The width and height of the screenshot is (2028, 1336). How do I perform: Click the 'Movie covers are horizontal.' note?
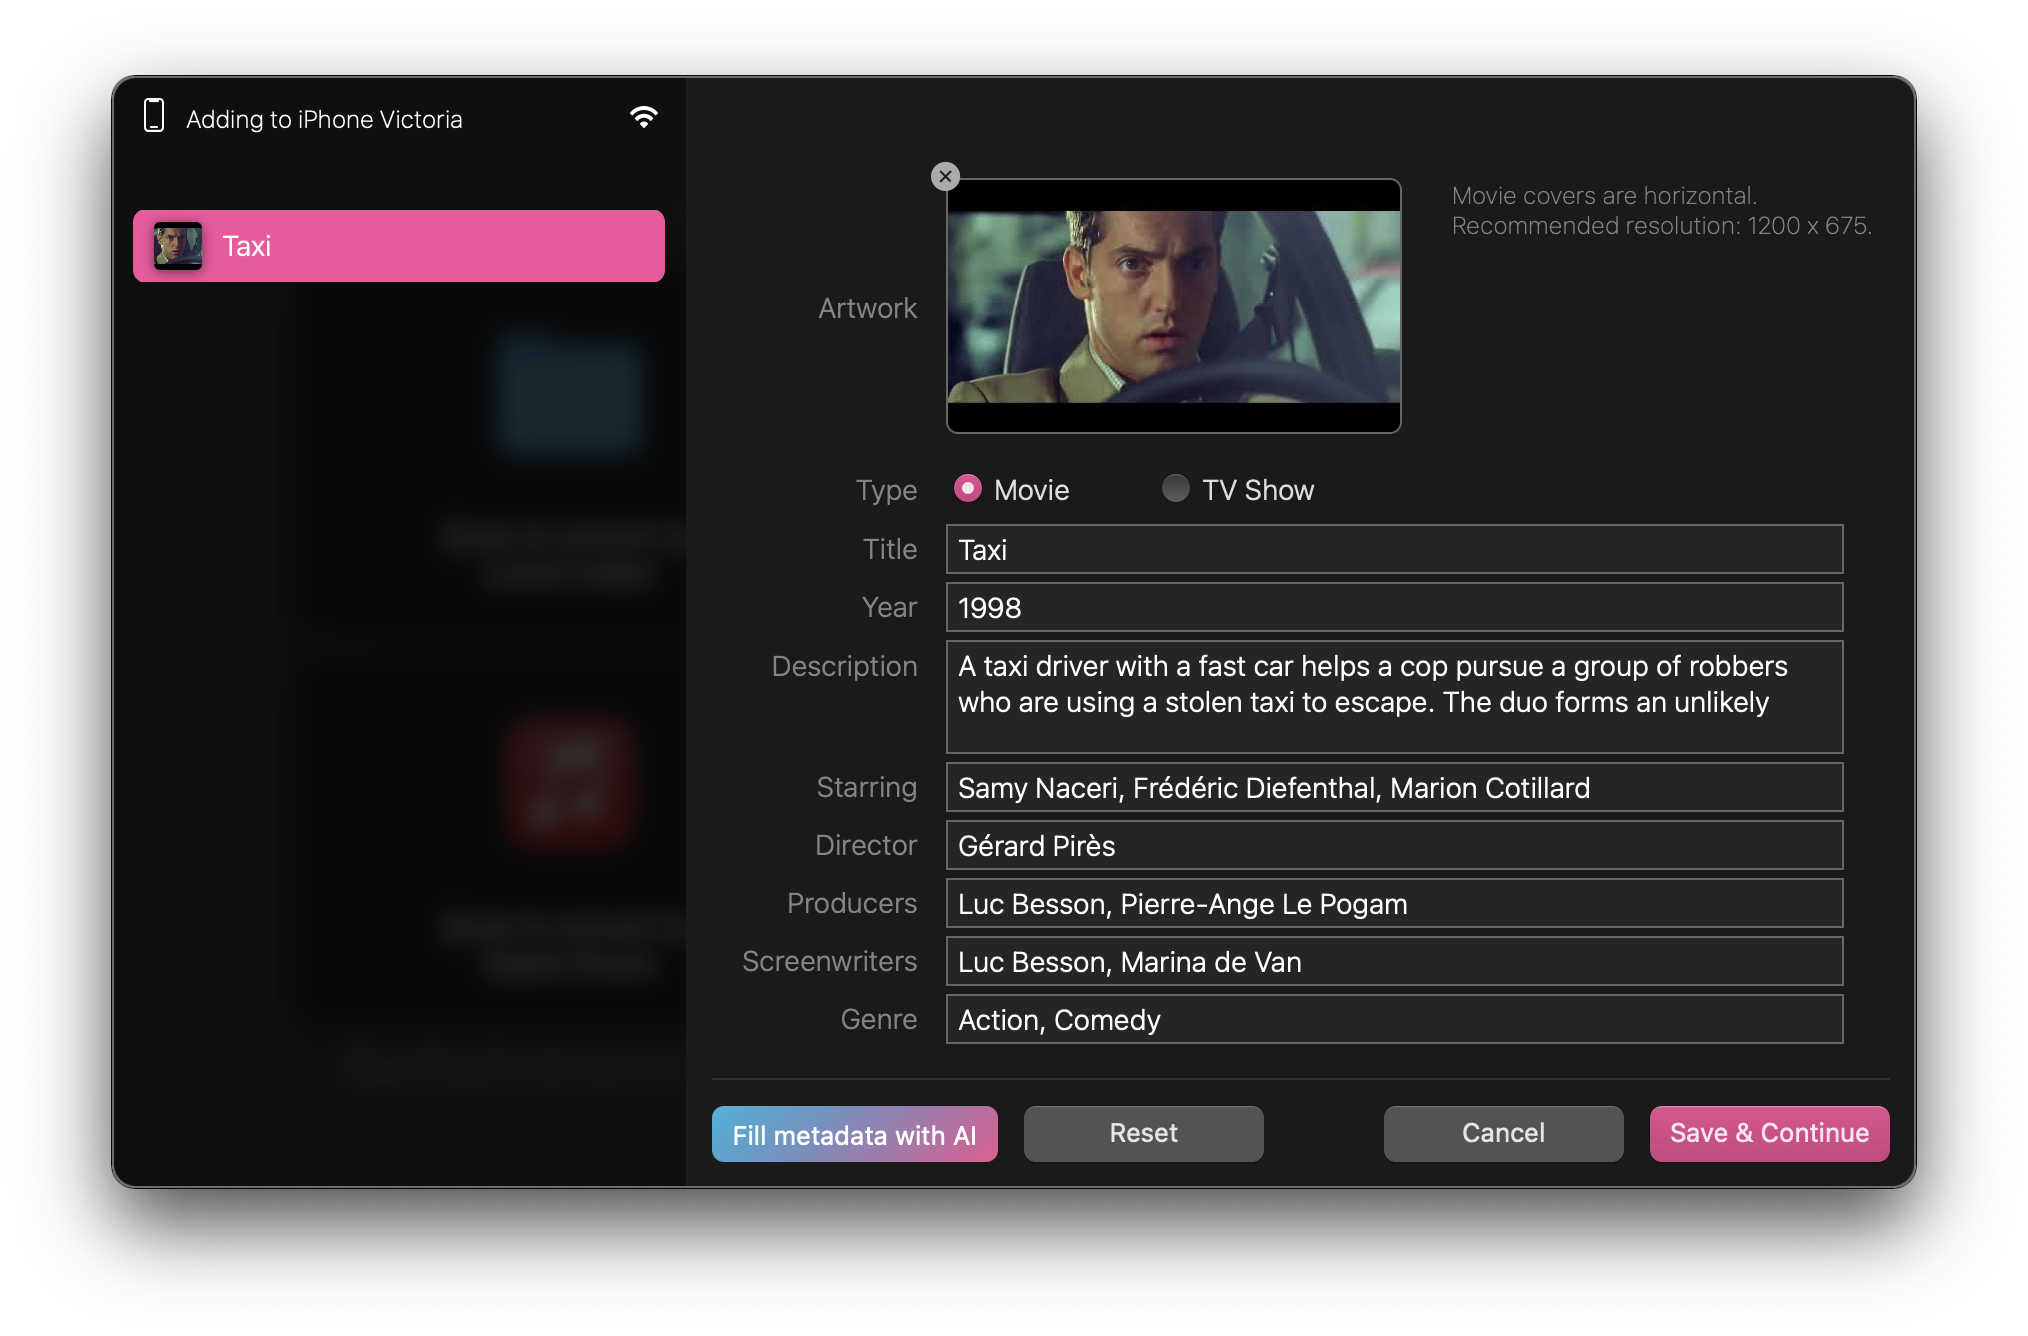[x=1604, y=196]
